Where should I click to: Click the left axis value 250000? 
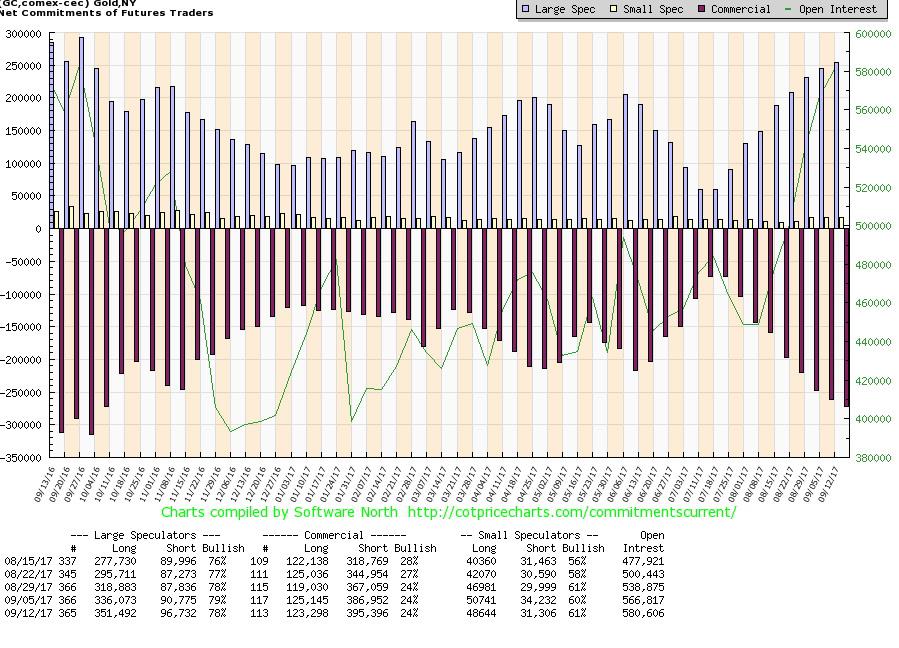point(24,66)
